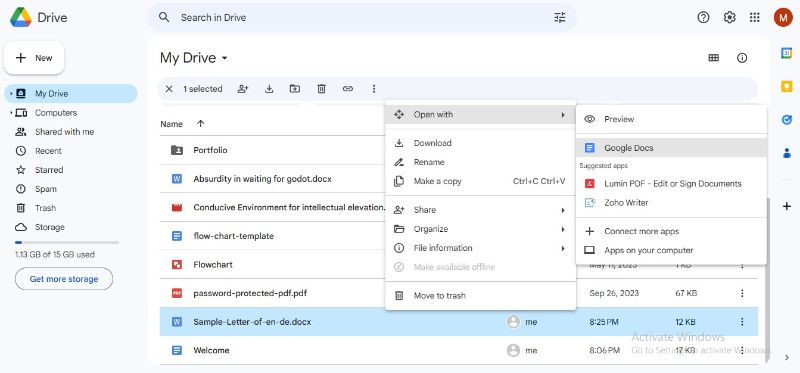
Task: Open Recent in sidebar
Action: pyautogui.click(x=71, y=151)
